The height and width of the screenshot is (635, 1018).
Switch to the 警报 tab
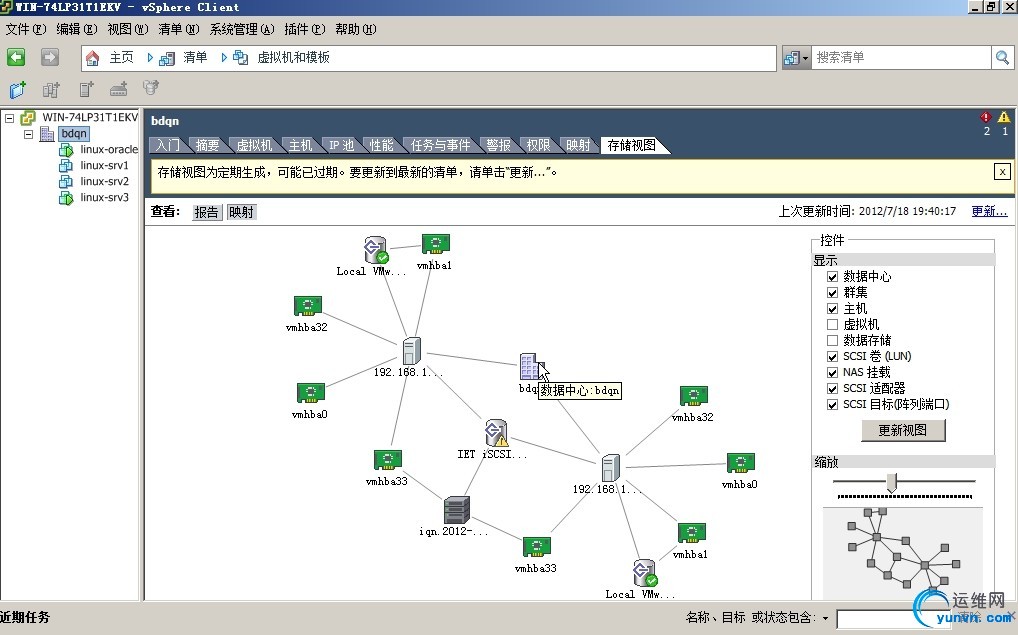tap(499, 145)
